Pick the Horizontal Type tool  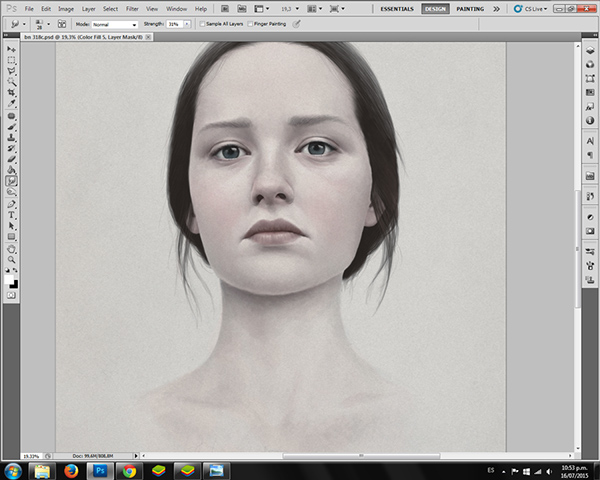tap(11, 214)
